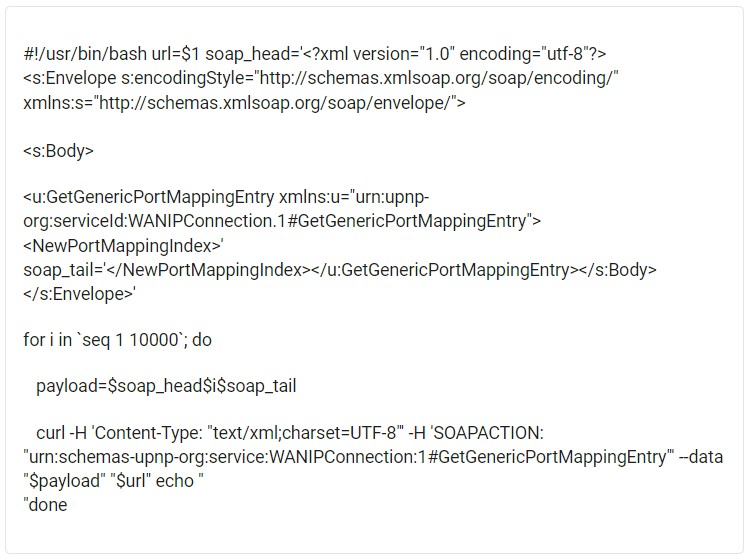748x560 pixels.
Task: Click the 'for i in `seq 1 10000`; do' line
Action: (x=117, y=340)
